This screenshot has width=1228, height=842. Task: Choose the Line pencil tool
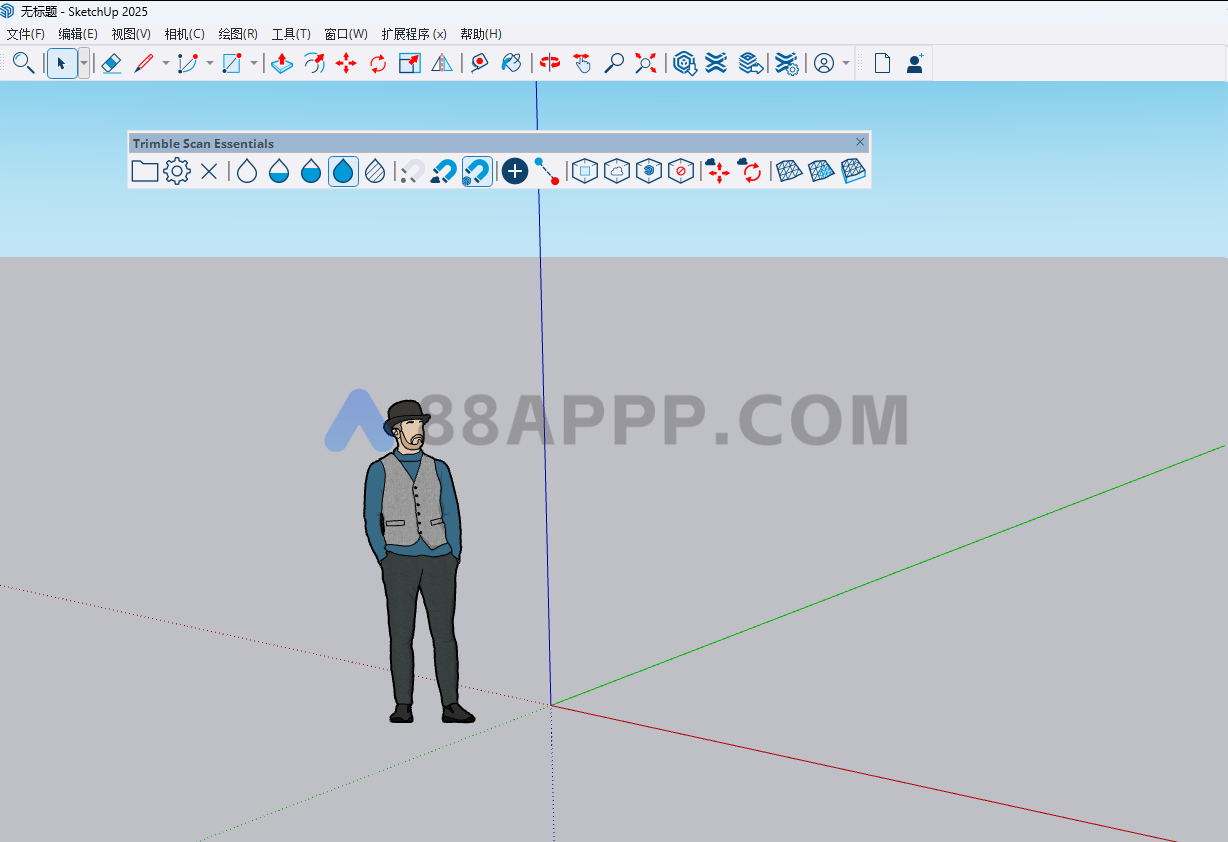pos(143,63)
